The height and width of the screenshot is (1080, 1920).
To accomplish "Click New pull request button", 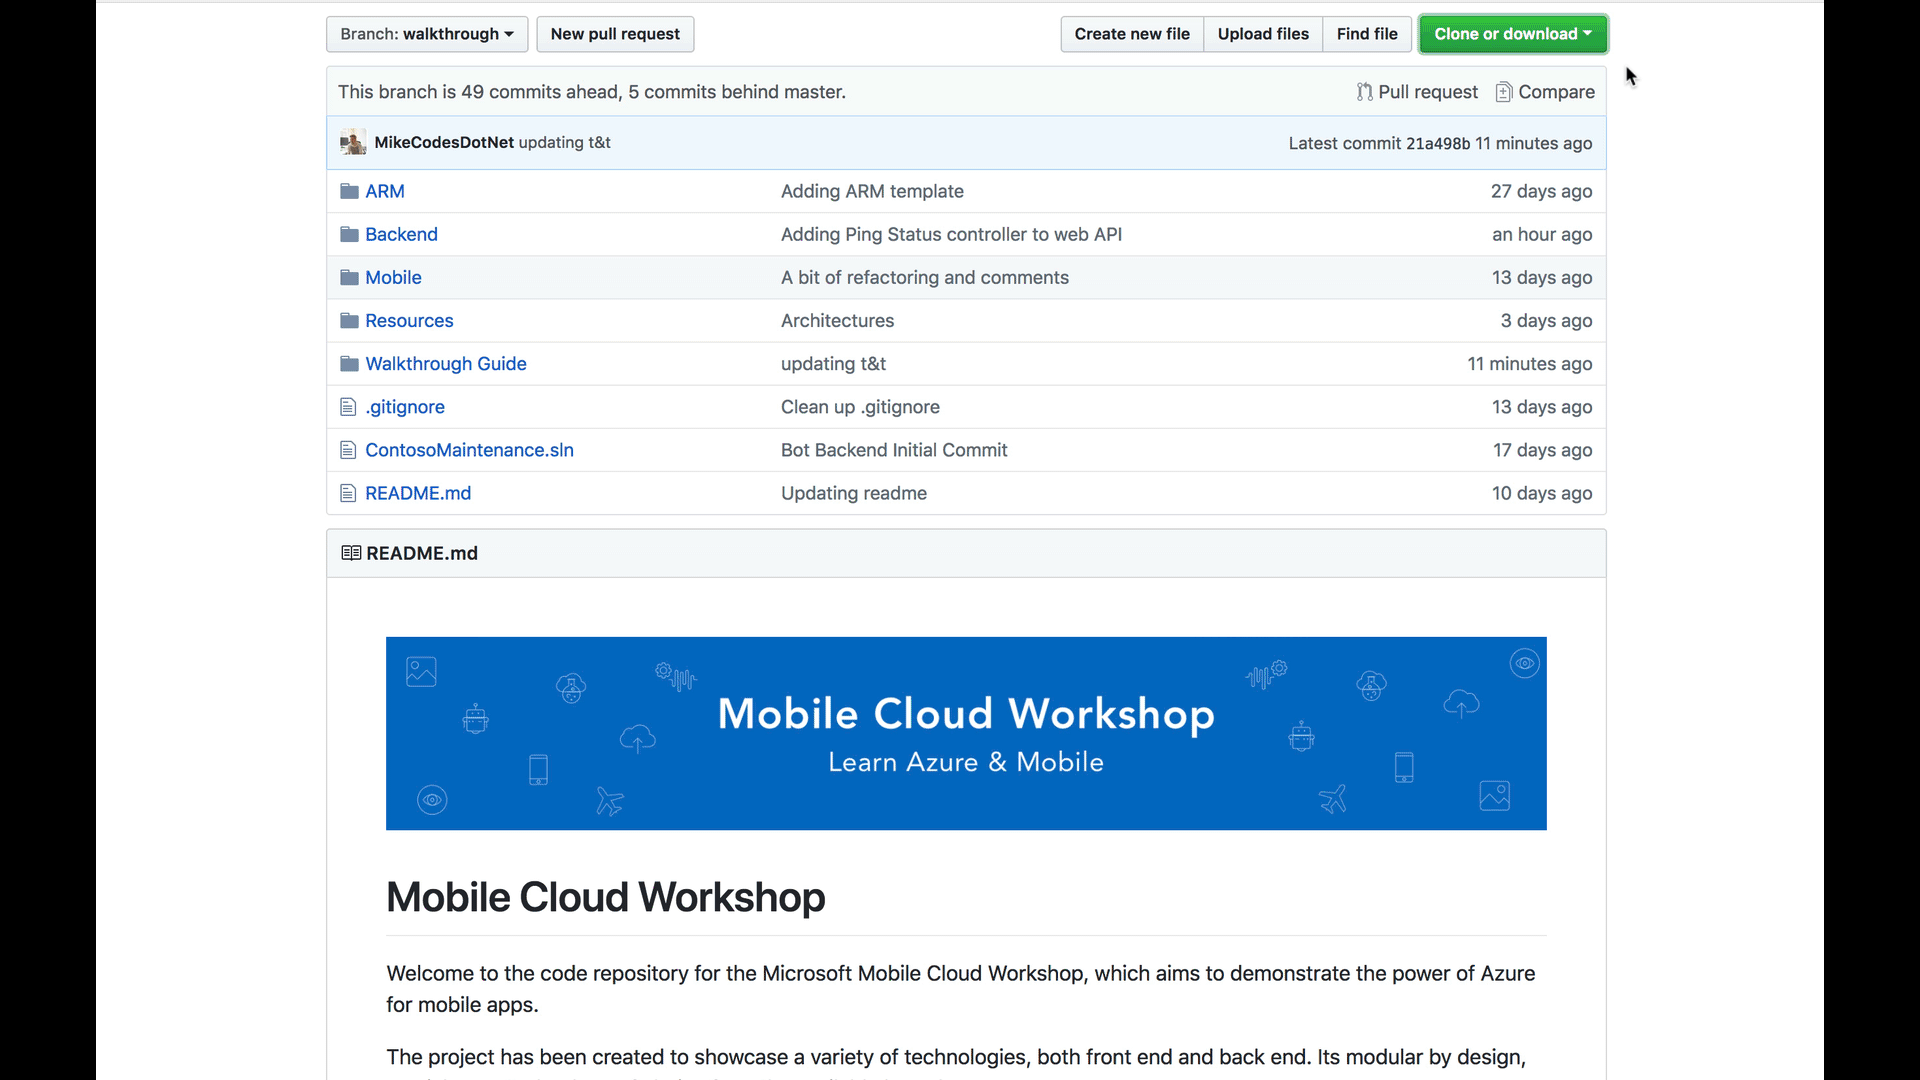I will pos(616,33).
